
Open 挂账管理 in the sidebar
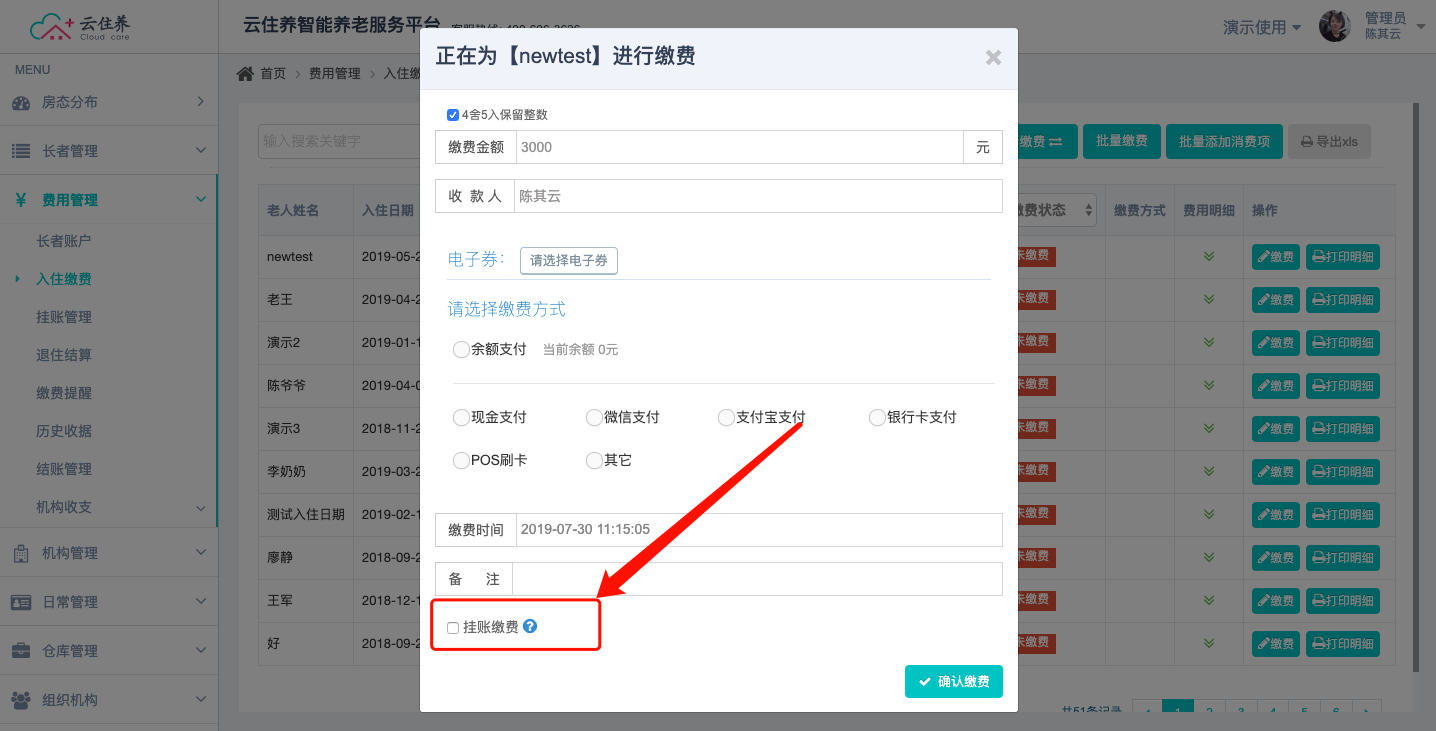tap(64, 317)
